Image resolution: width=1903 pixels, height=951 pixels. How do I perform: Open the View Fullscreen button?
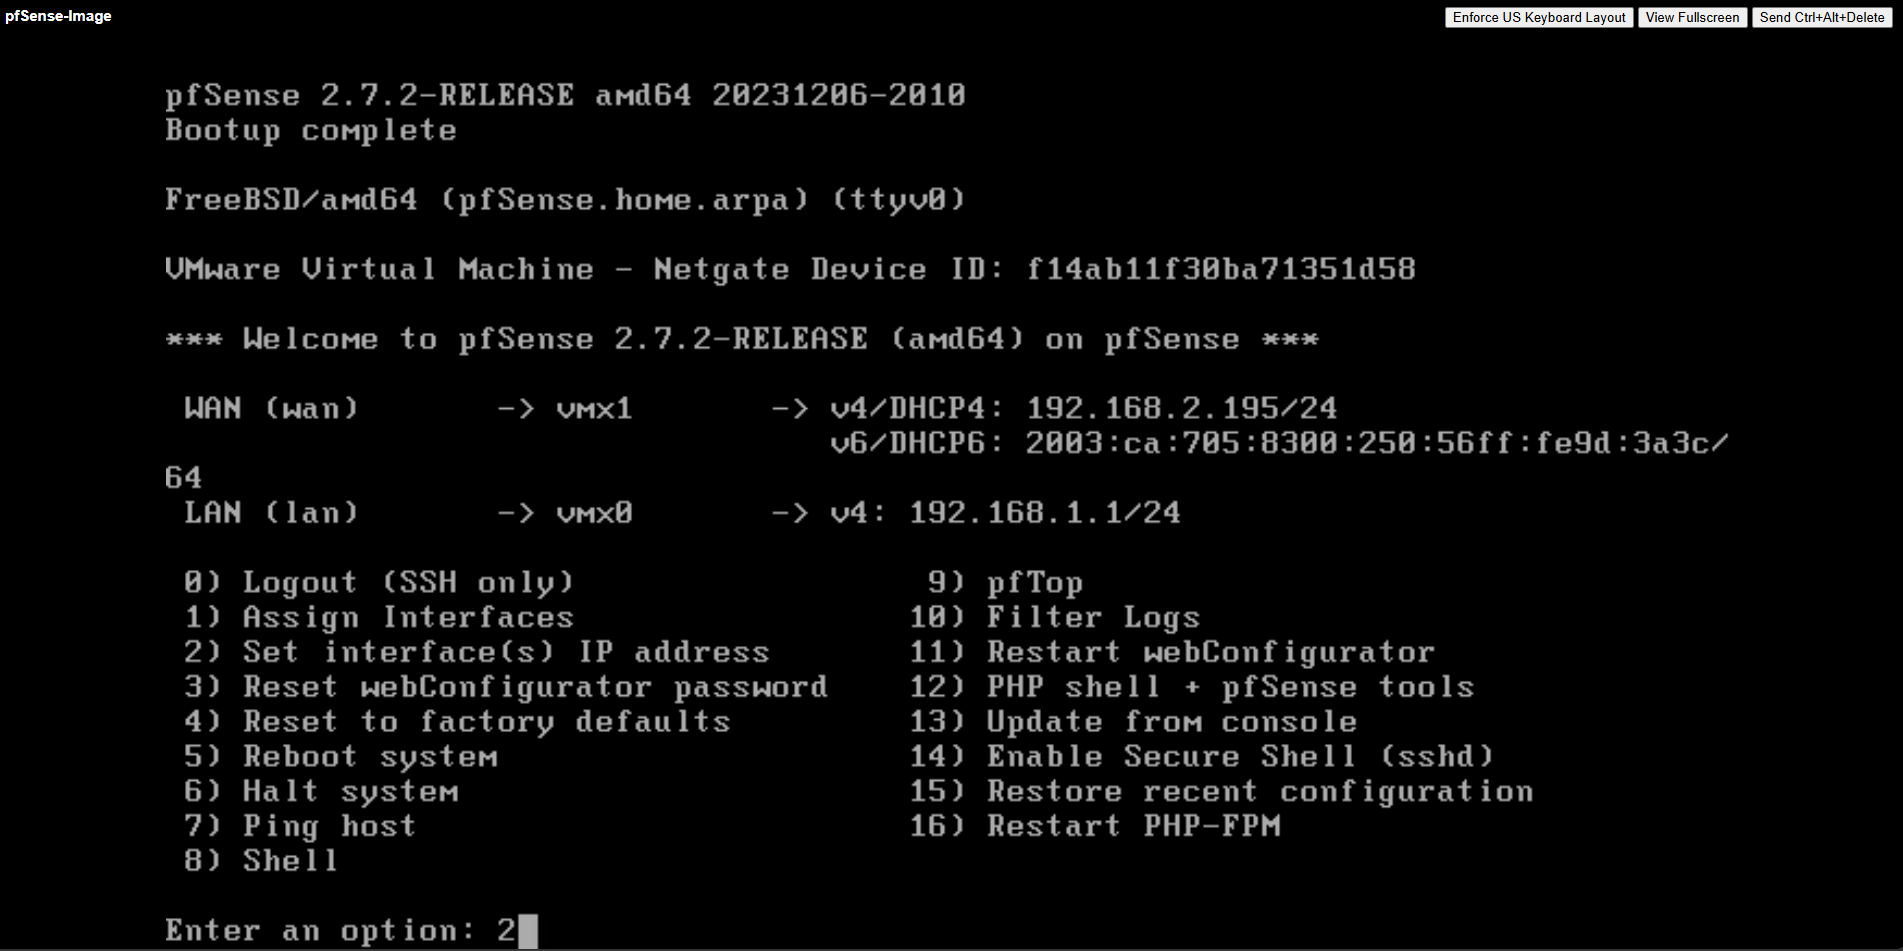click(x=1692, y=17)
